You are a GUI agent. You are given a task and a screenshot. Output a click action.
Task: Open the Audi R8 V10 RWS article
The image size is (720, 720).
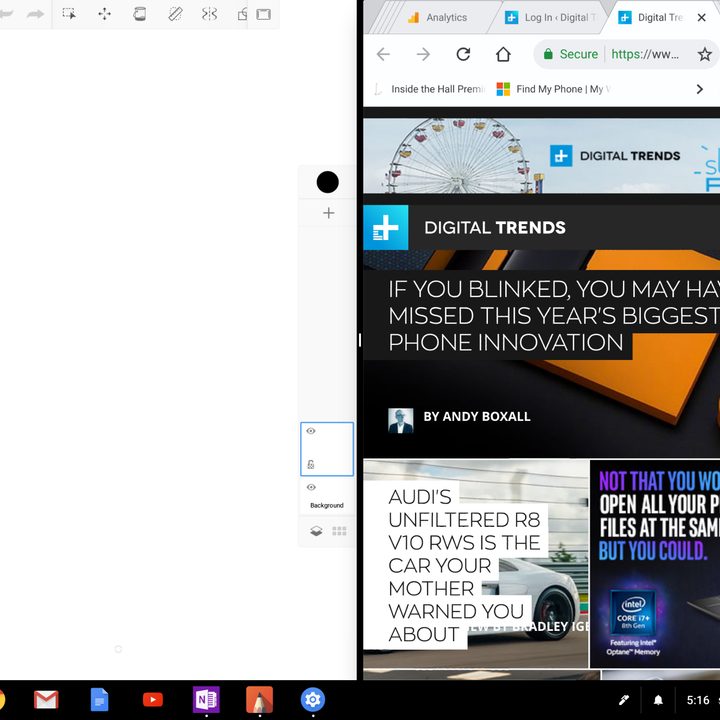coord(464,565)
